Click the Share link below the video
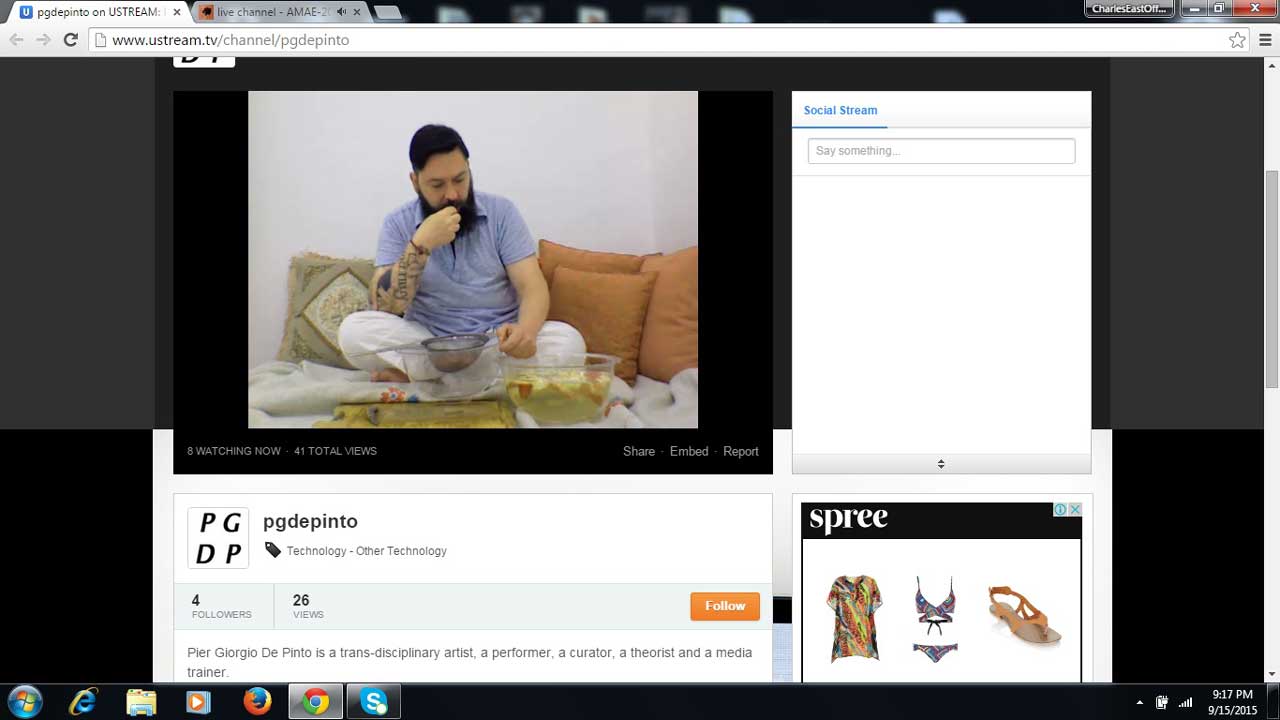The image size is (1280, 720). 638,451
